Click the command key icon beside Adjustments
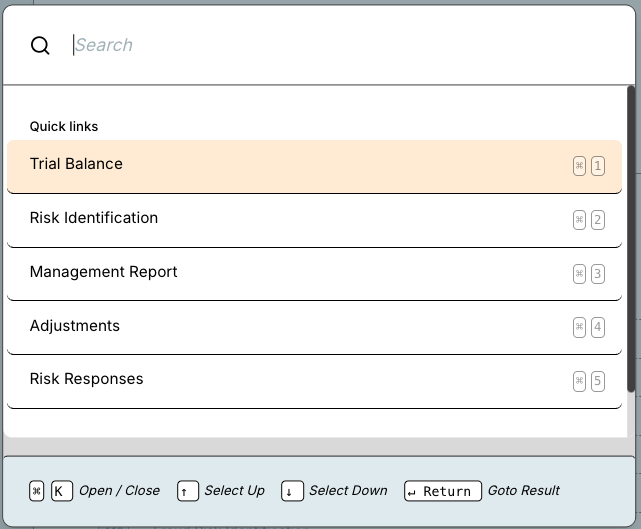The image size is (641, 529). point(579,327)
